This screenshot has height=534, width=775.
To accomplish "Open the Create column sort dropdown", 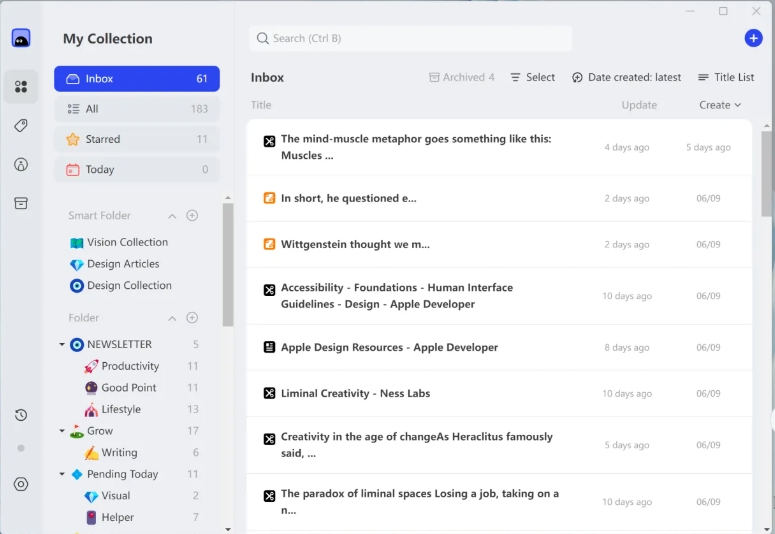I will coord(720,105).
